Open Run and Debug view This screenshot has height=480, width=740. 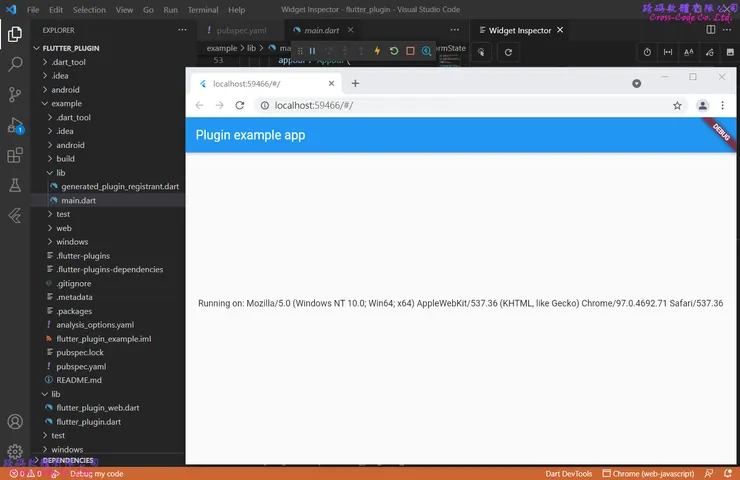click(15, 125)
